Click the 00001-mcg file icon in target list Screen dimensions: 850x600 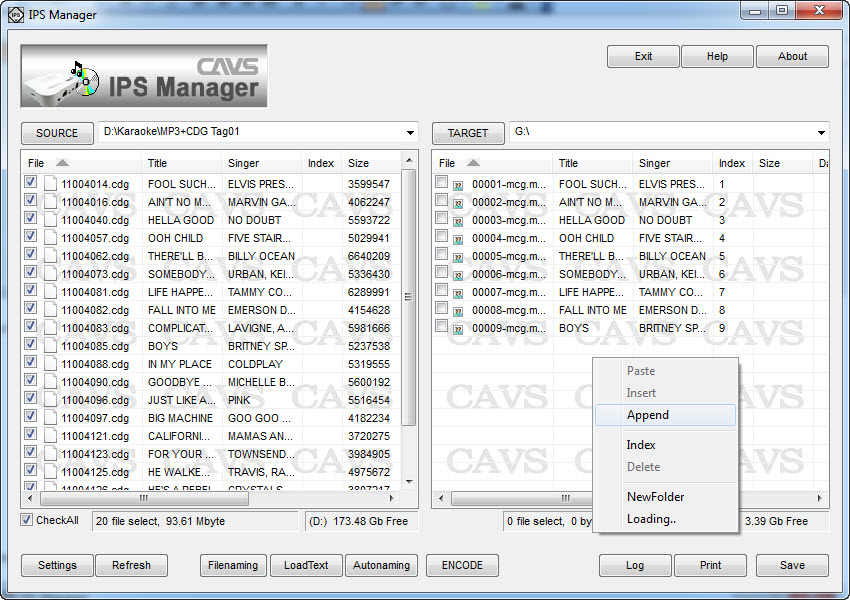click(x=458, y=185)
